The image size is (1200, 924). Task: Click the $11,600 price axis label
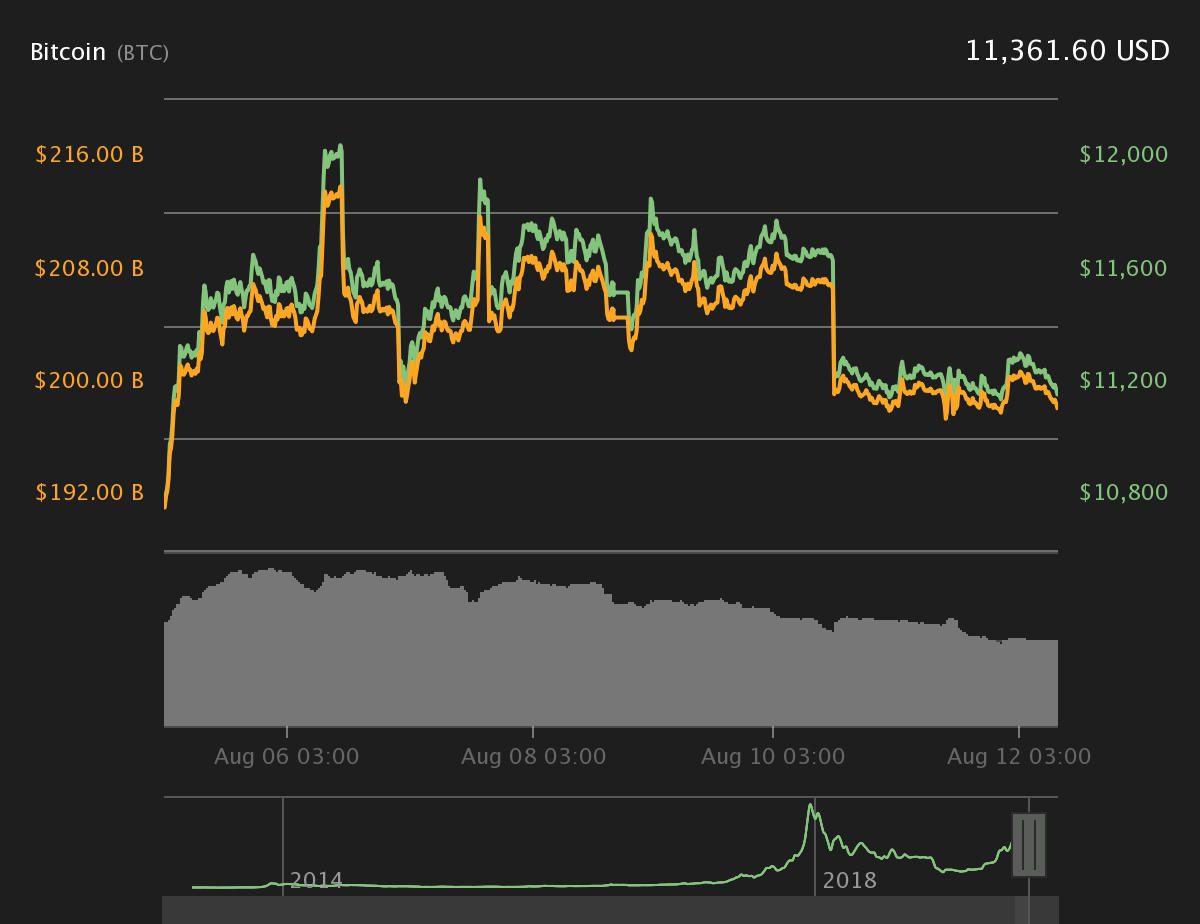pos(1124,268)
